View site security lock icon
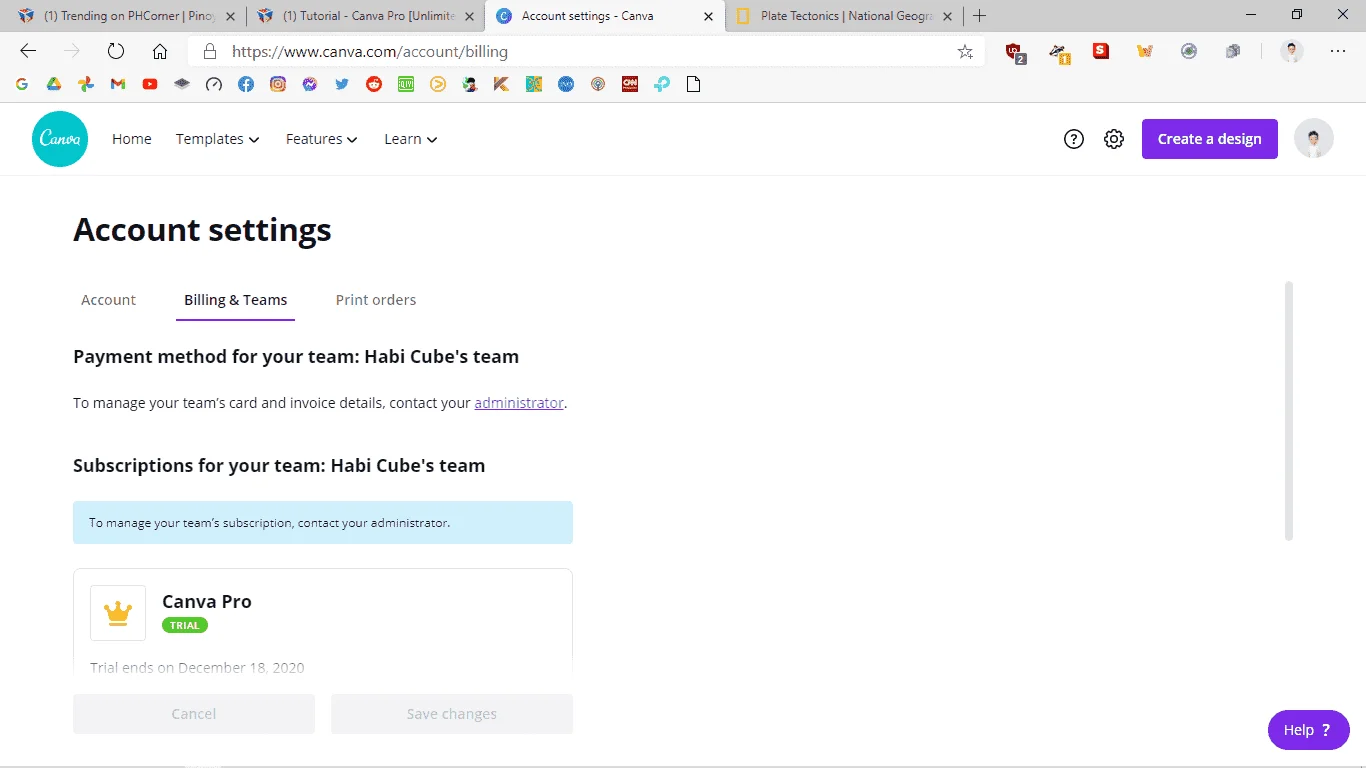Image resolution: width=1366 pixels, height=768 pixels. [x=209, y=52]
